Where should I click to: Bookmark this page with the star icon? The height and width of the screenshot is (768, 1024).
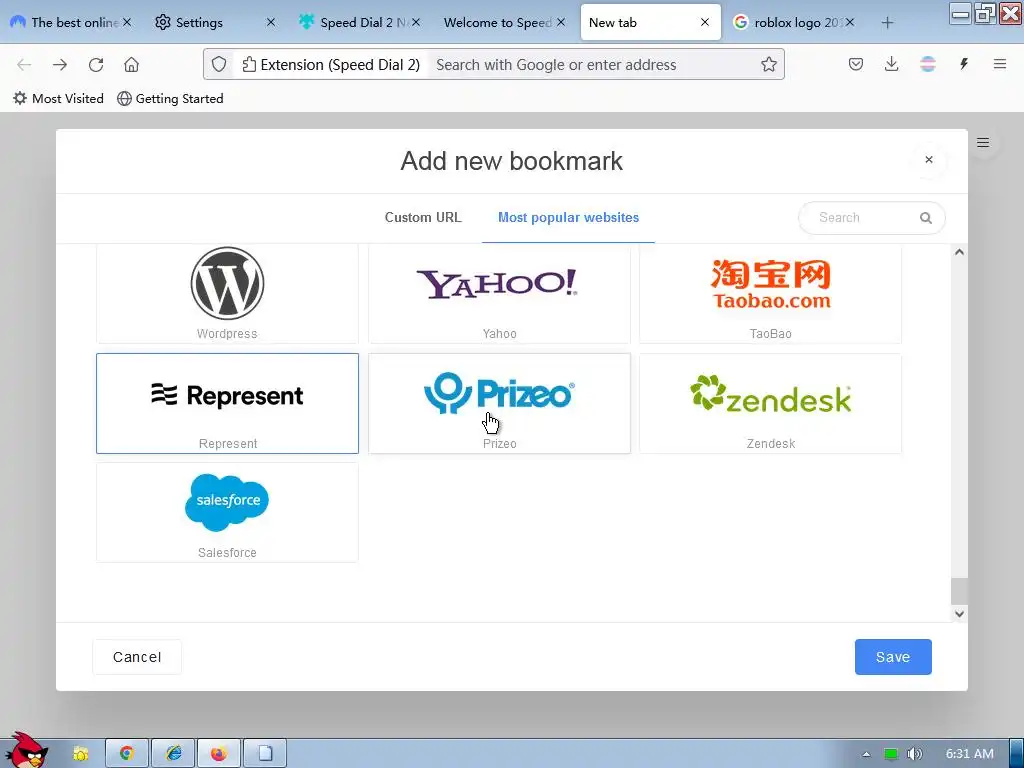(x=769, y=65)
